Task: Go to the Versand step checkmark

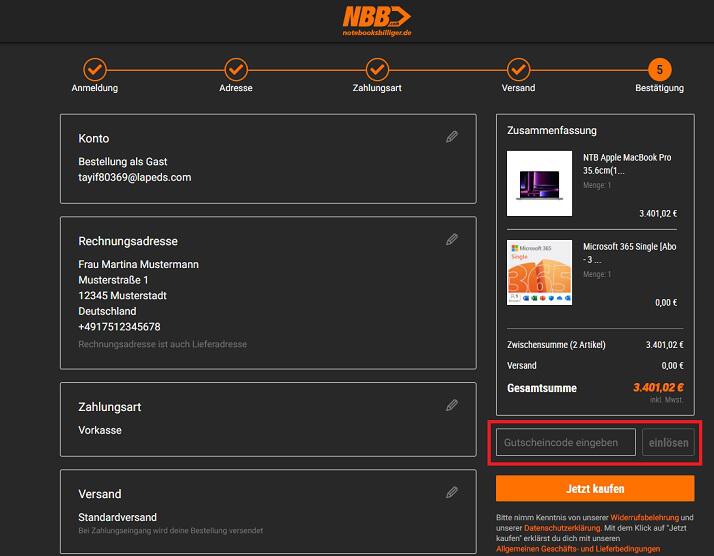Action: point(518,70)
